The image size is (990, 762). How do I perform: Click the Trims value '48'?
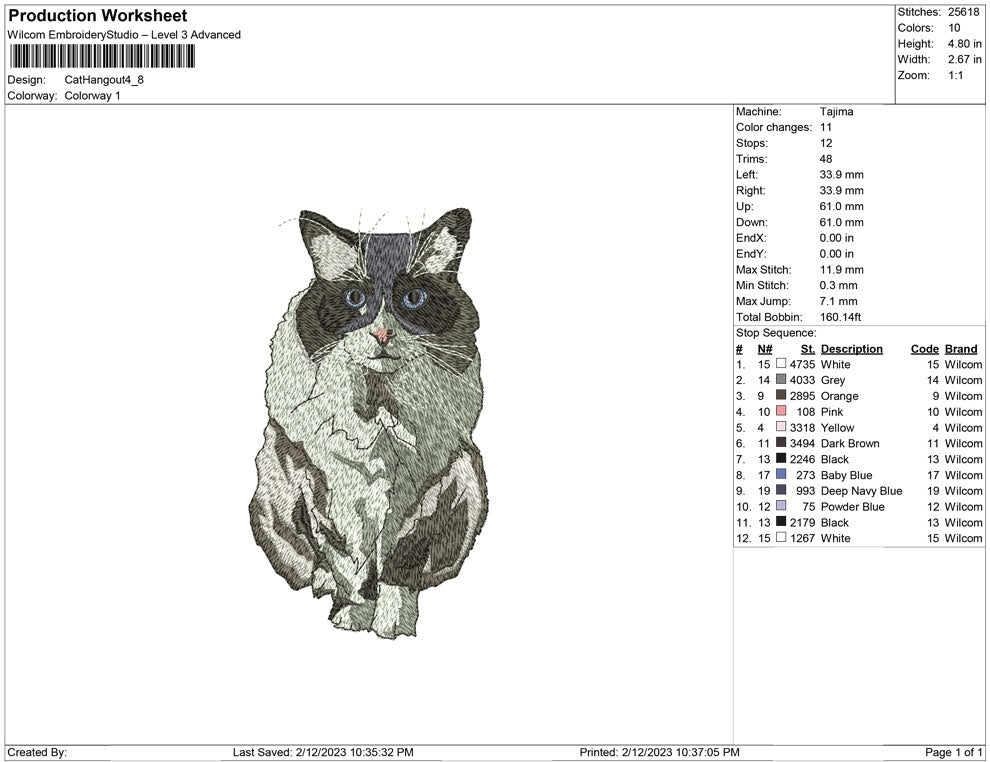coord(826,159)
